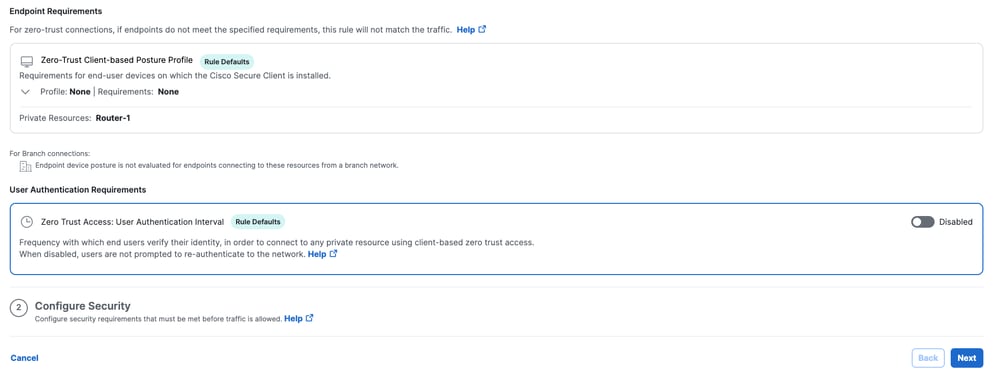999x374 pixels.
Task: Click the Profile: None text
Action: pos(65,92)
